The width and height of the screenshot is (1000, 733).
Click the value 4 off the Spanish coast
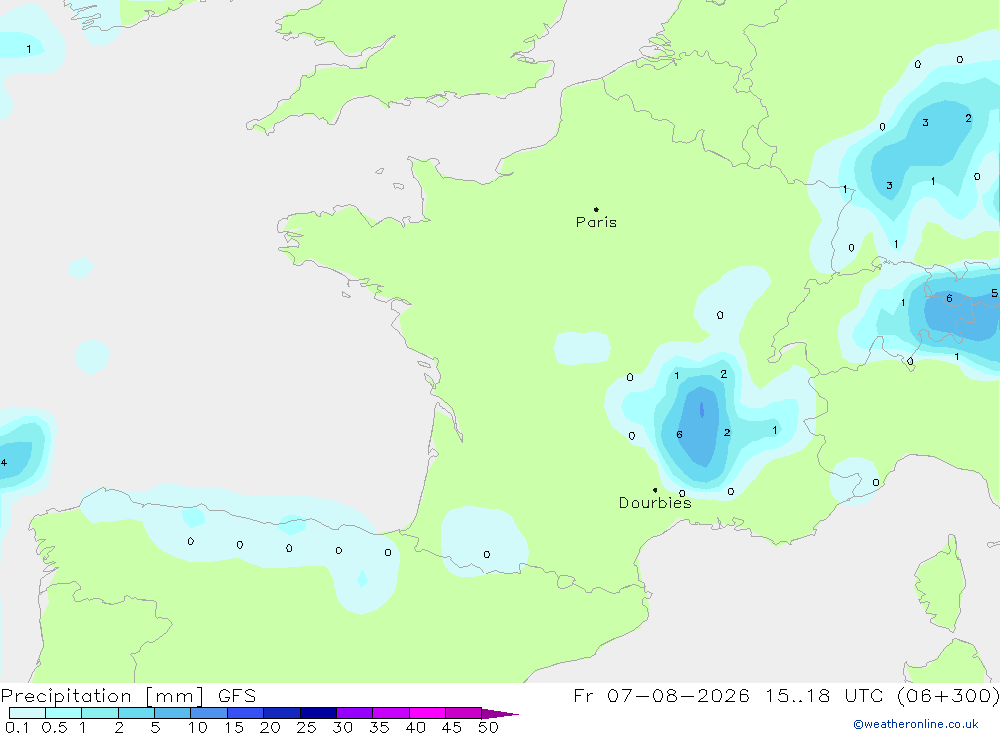click(4, 463)
